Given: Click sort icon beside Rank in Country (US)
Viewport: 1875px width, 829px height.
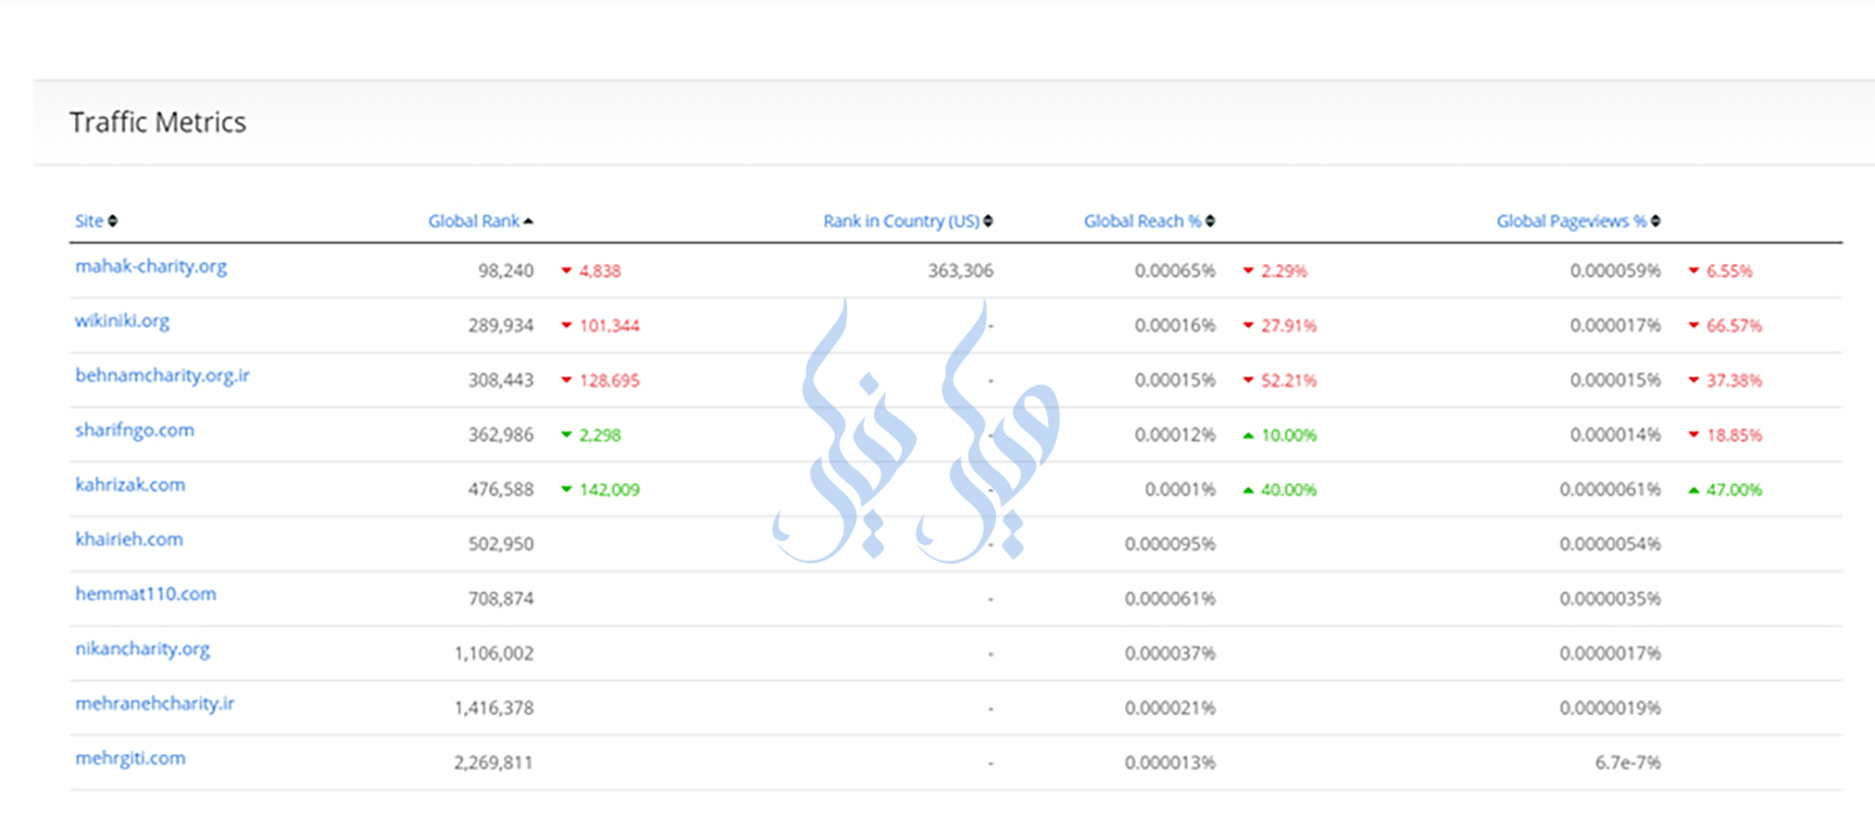Looking at the screenshot, I should coord(988,221).
